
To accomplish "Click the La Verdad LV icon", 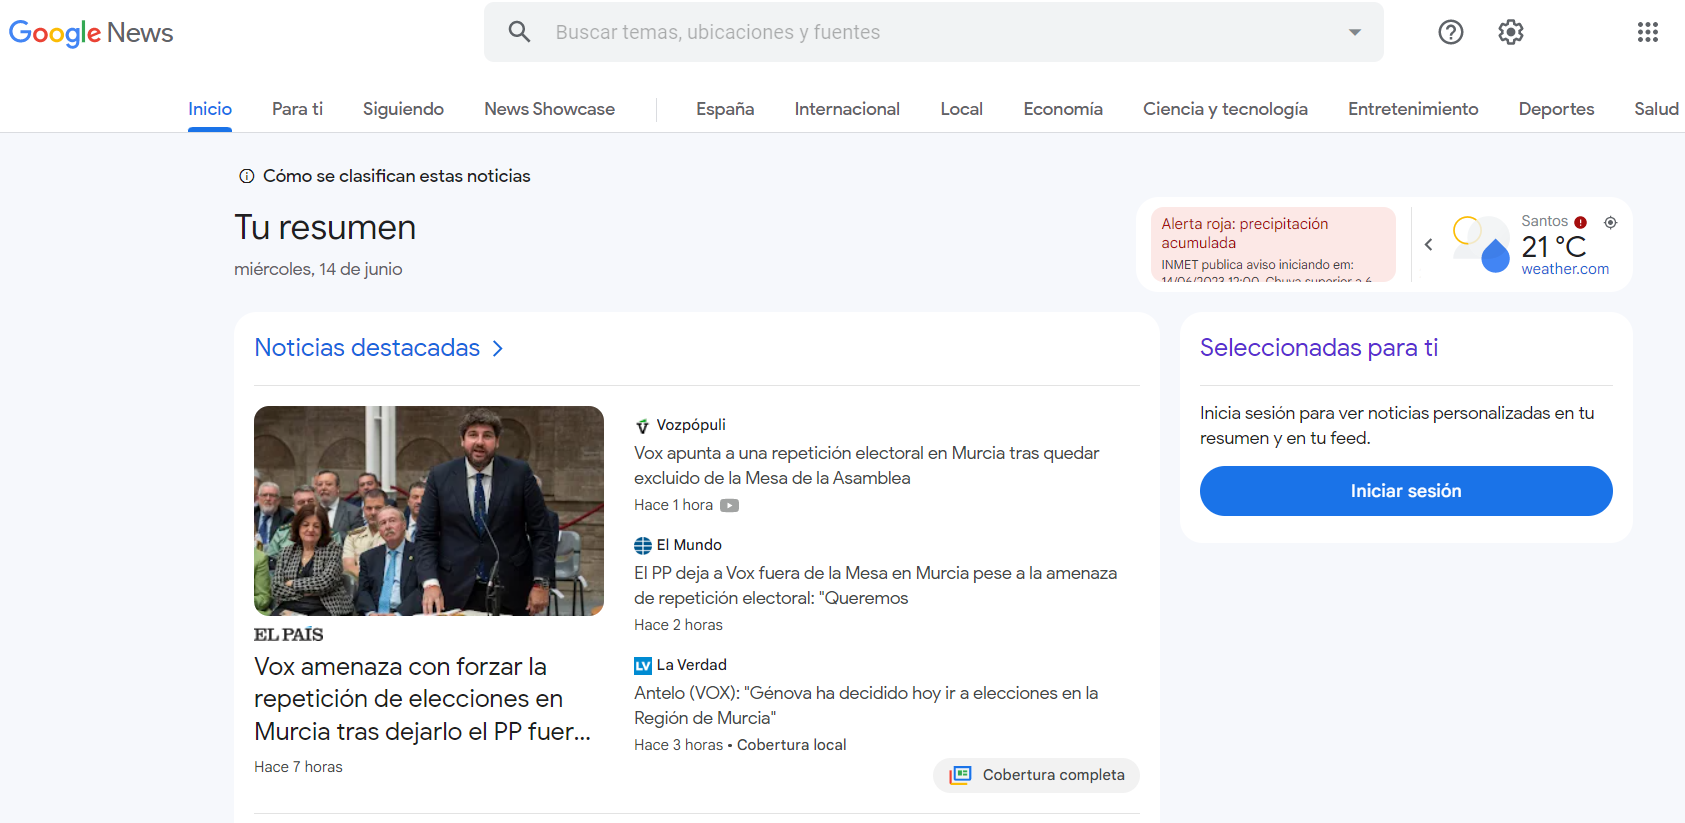I will coord(643,666).
